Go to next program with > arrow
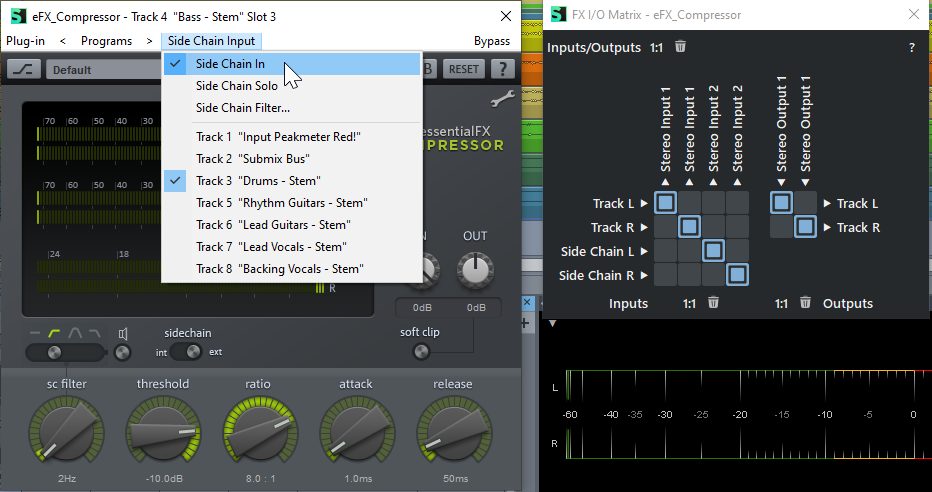The height and width of the screenshot is (492, 932). [x=149, y=41]
